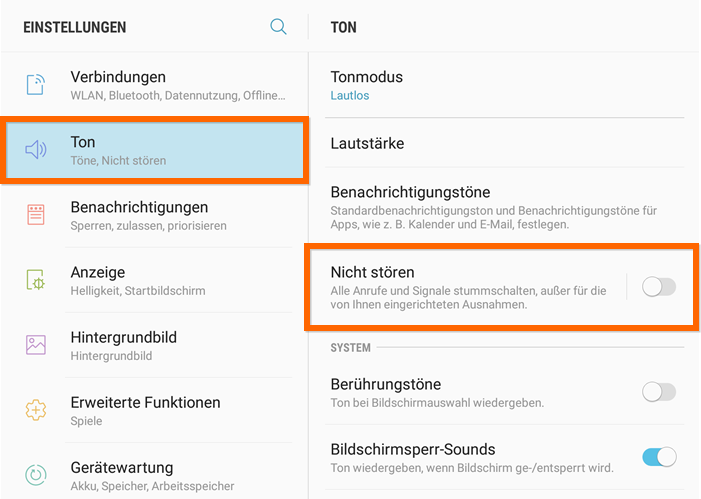Tap the Gerätewartung circular icon
Screen dimensions: 701x499
(x=36, y=475)
